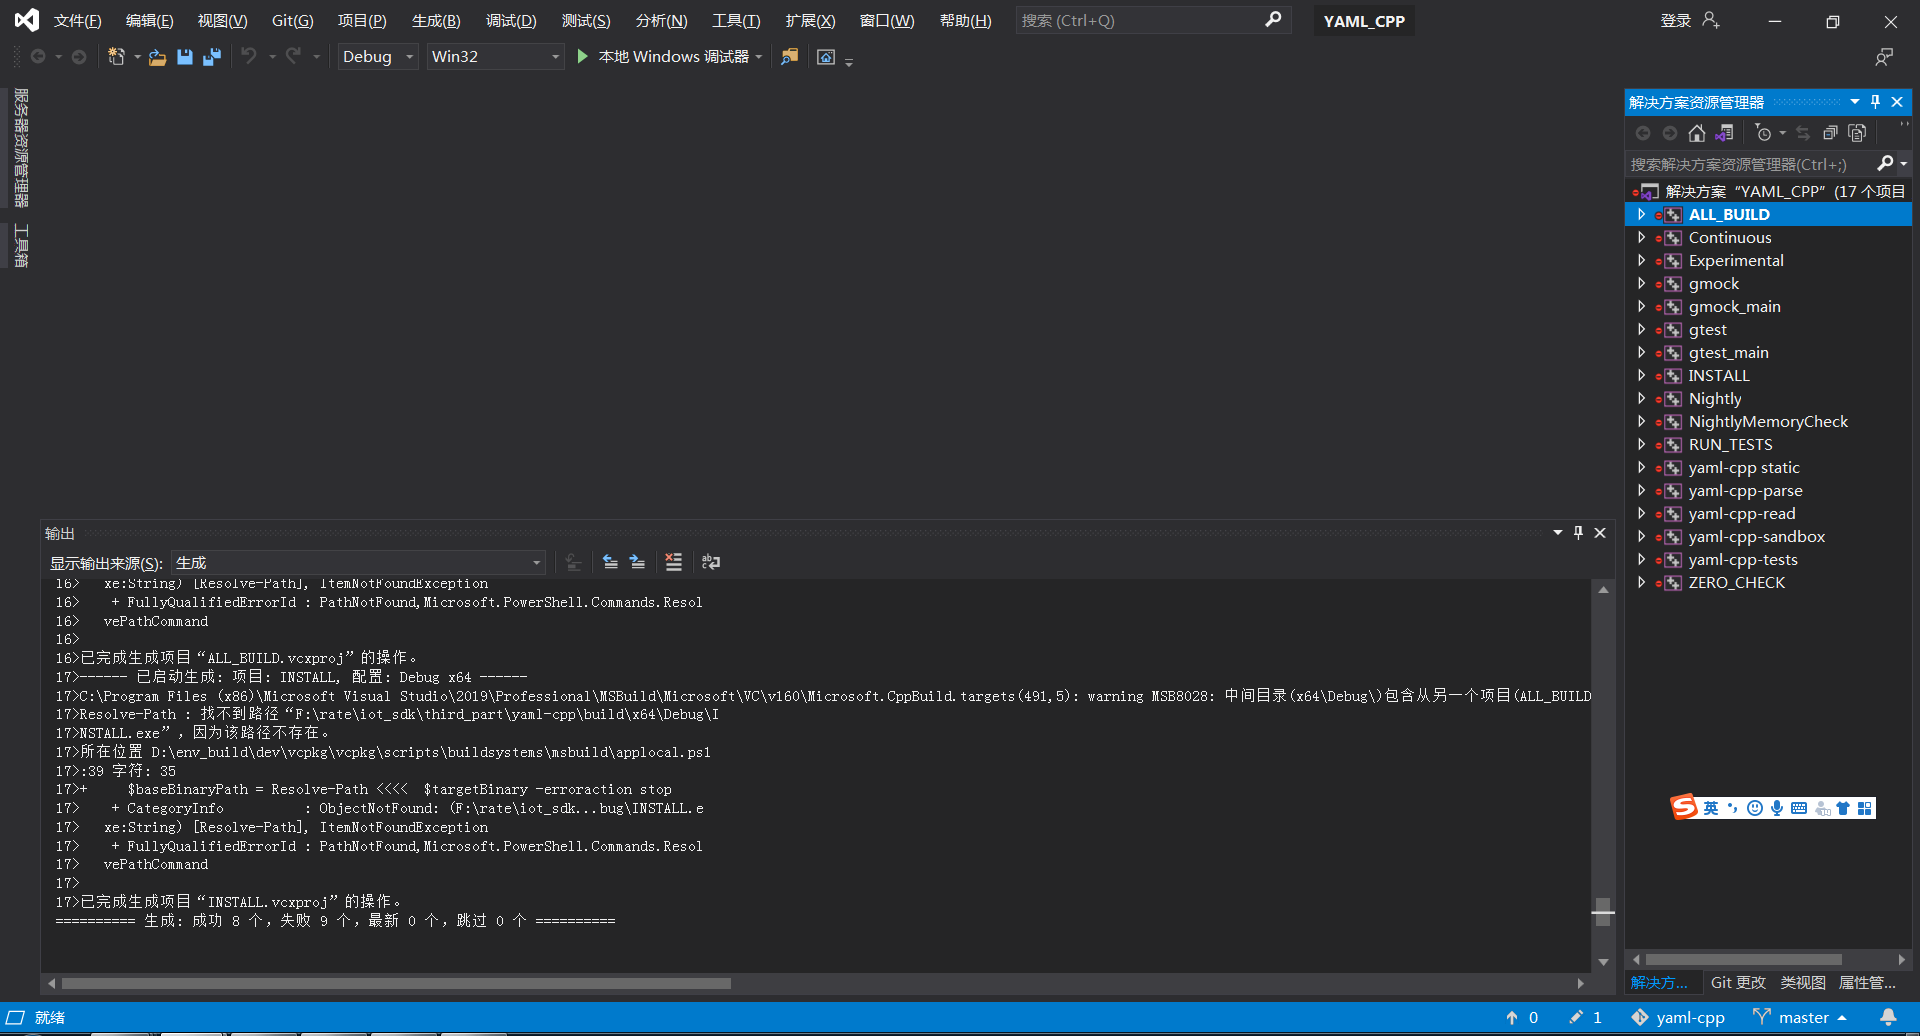Click the magnifier in Solution Explorer search box

[x=1886, y=163]
